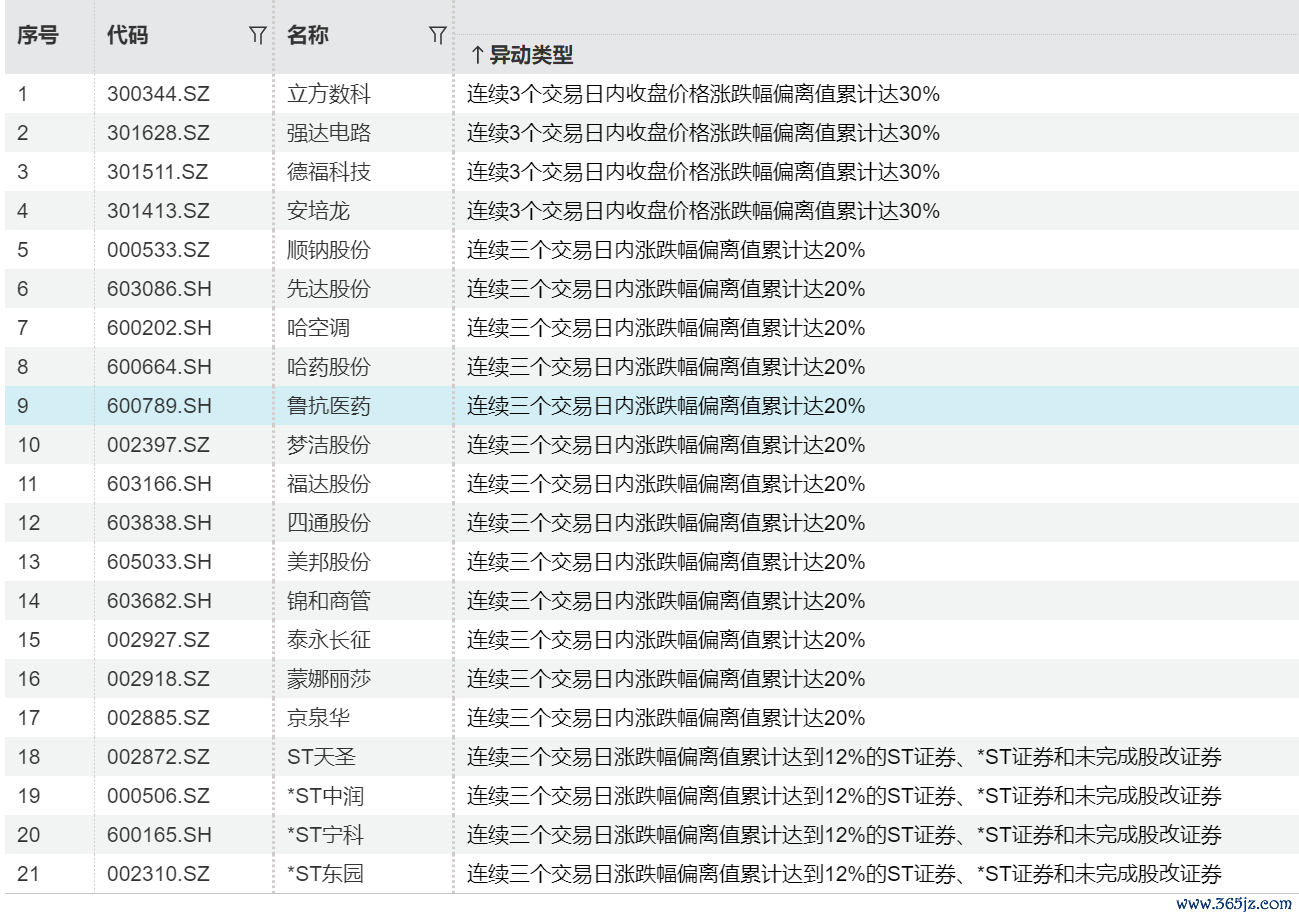The width and height of the screenshot is (1299, 919).
Task: Select stock name 美邦股份
Action: (329, 562)
